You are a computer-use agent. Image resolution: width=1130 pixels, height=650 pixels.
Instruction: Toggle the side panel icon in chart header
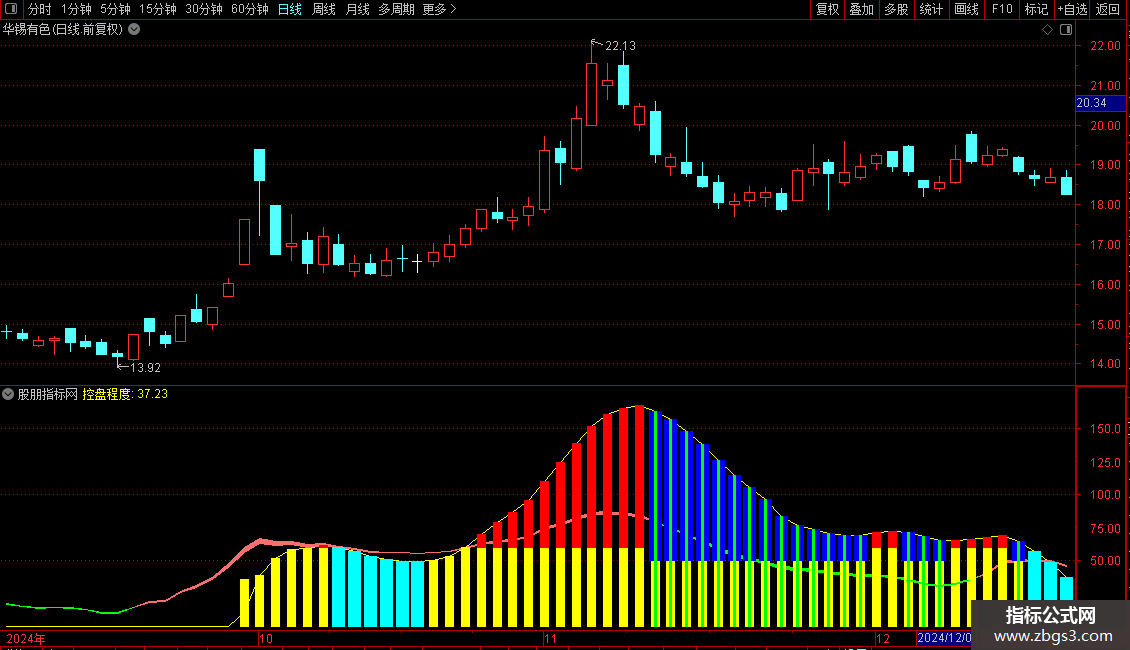click(x=1066, y=30)
